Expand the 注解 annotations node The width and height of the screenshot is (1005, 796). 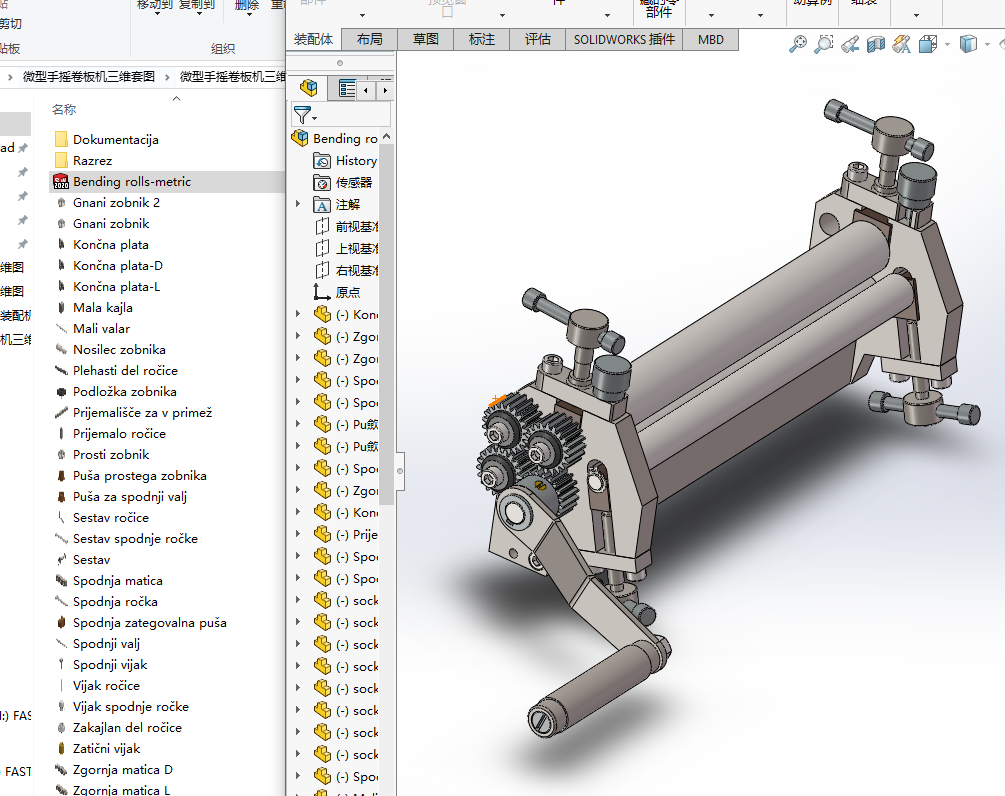[x=297, y=205]
